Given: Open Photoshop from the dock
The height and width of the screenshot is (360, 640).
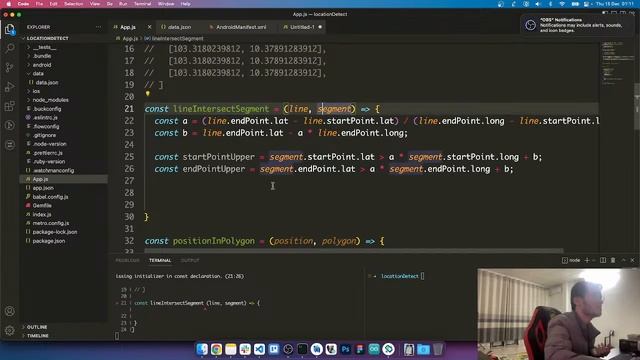Looking at the screenshot, I should coord(345,349).
